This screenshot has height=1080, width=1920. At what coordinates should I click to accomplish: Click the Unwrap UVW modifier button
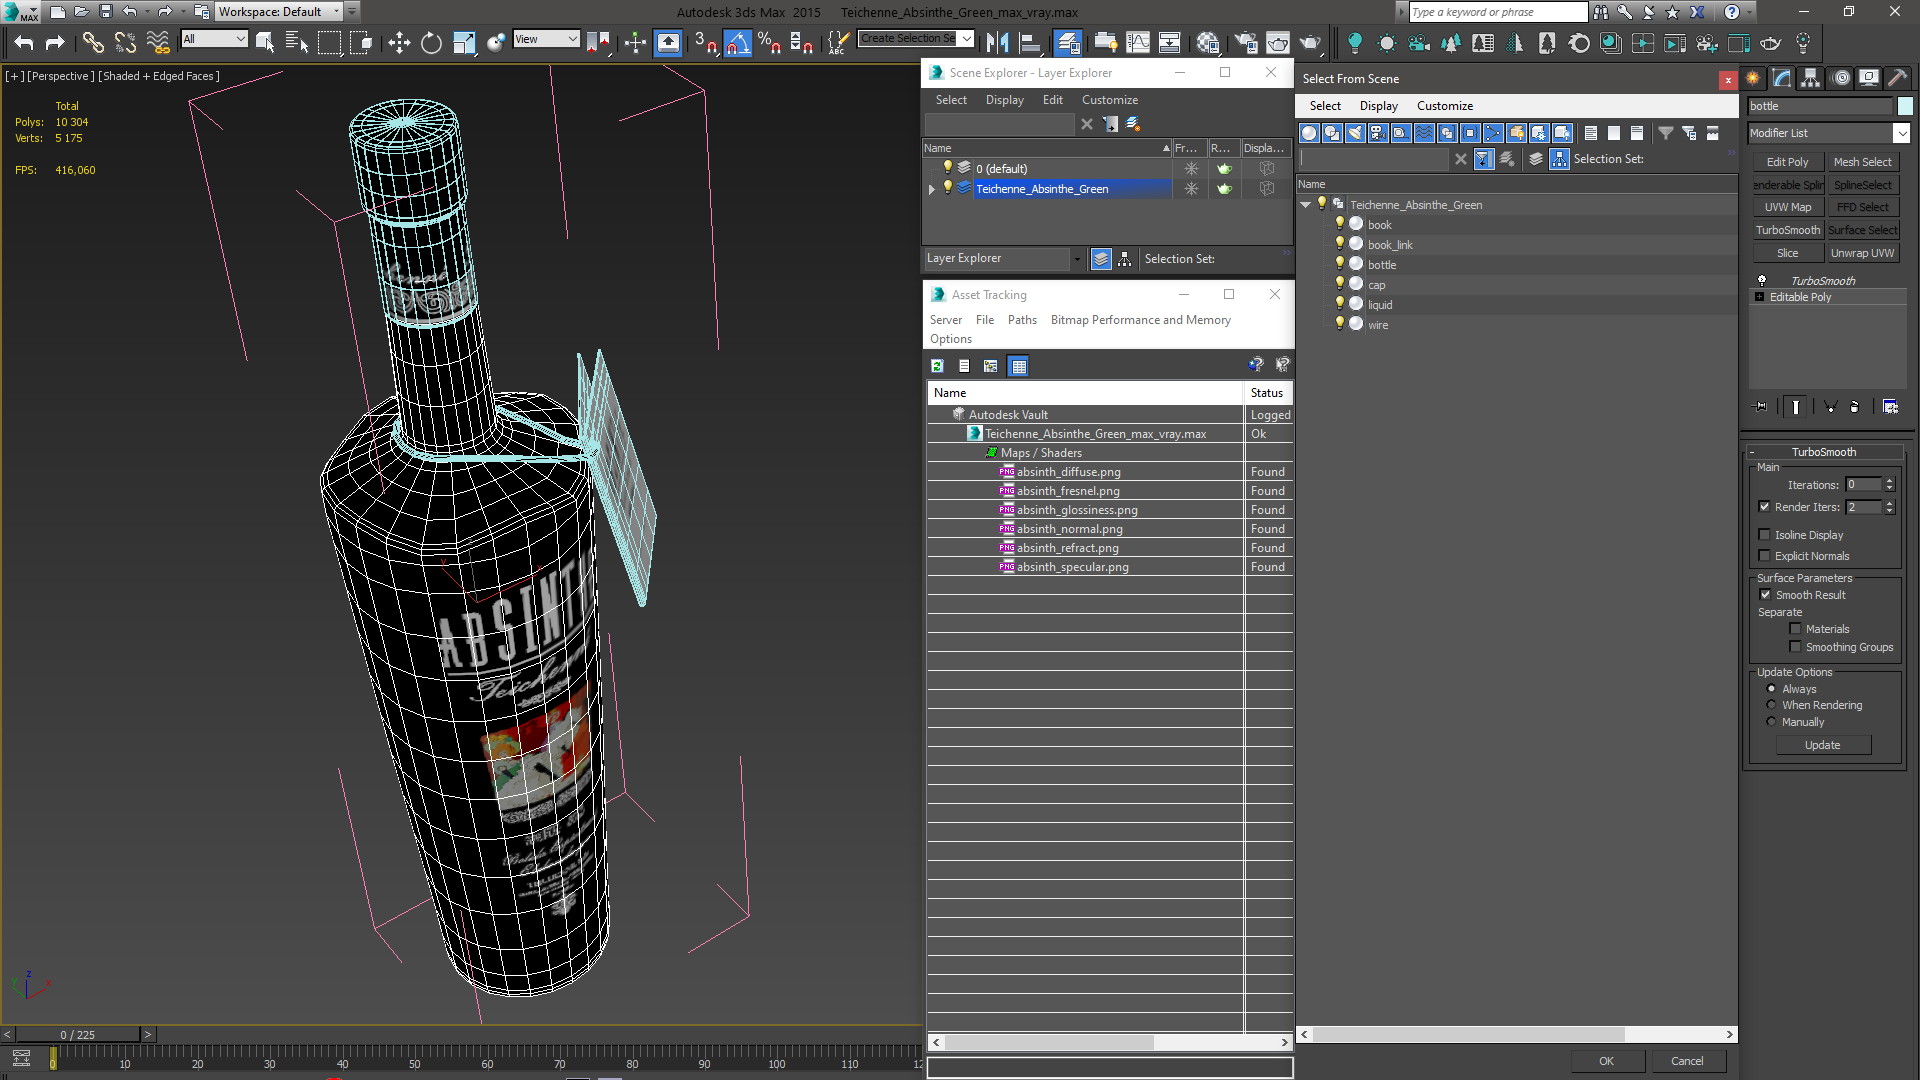coord(1862,253)
